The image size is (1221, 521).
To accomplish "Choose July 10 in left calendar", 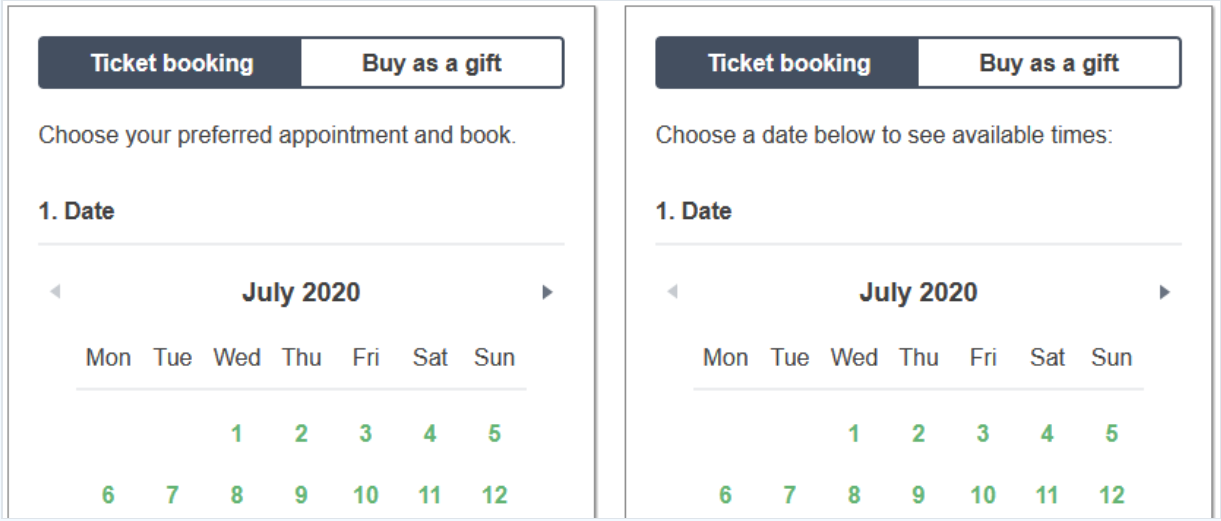I will tap(366, 495).
